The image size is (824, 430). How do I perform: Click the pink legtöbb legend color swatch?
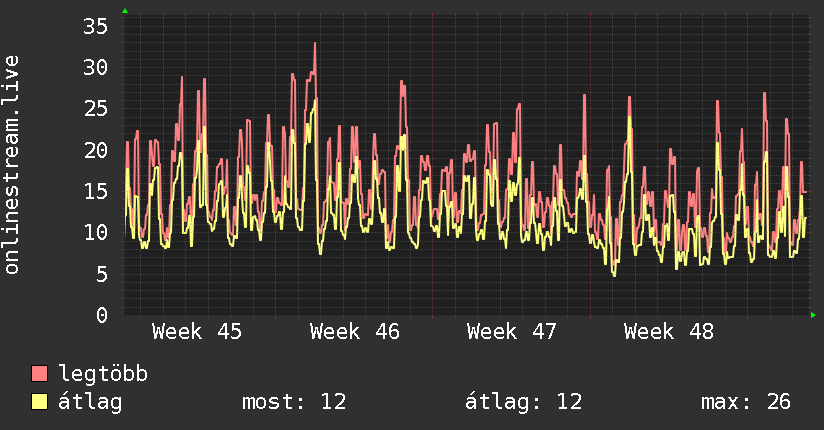(x=39, y=373)
